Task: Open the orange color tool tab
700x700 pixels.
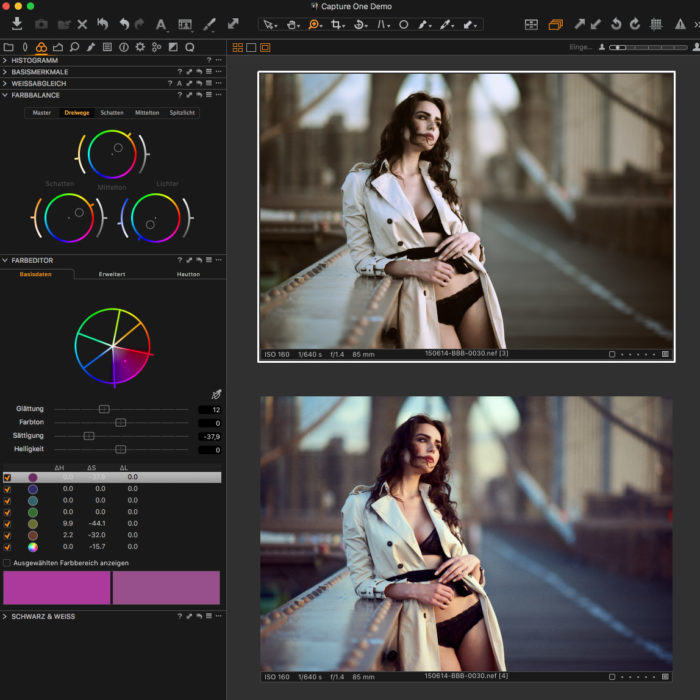Action: (x=41, y=47)
